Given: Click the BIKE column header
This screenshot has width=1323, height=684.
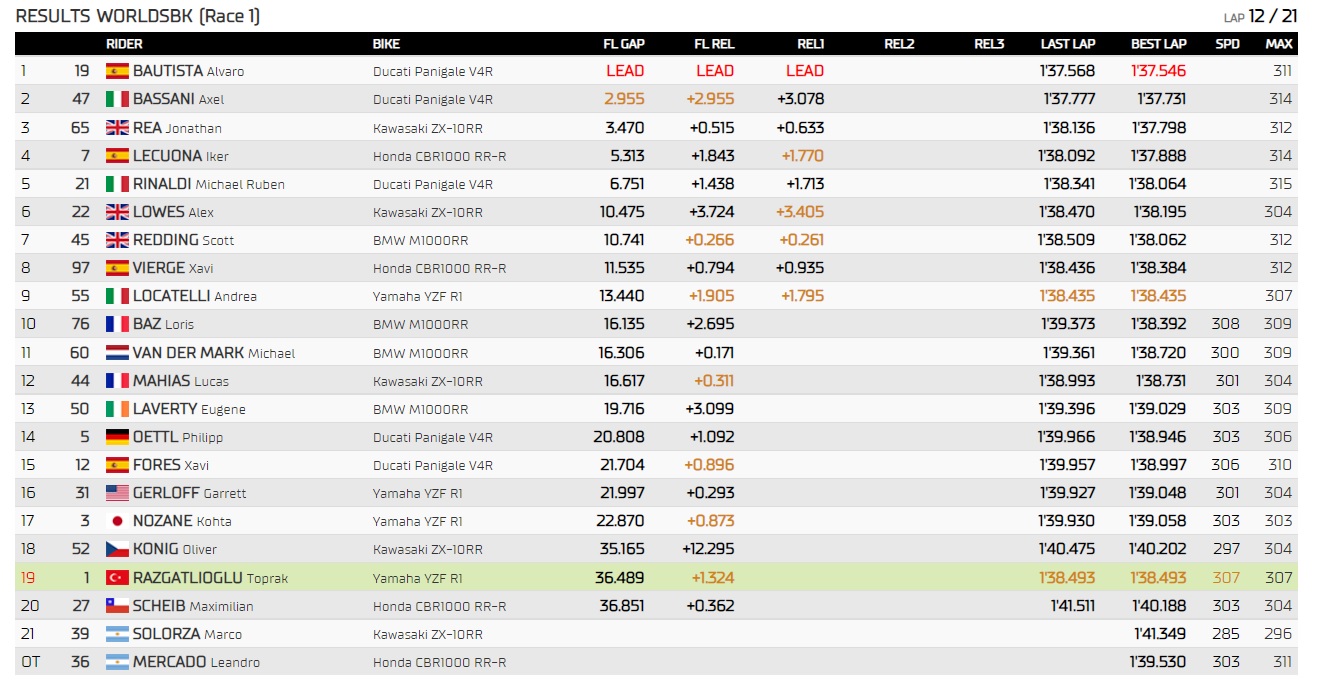Looking at the screenshot, I should 386,44.
